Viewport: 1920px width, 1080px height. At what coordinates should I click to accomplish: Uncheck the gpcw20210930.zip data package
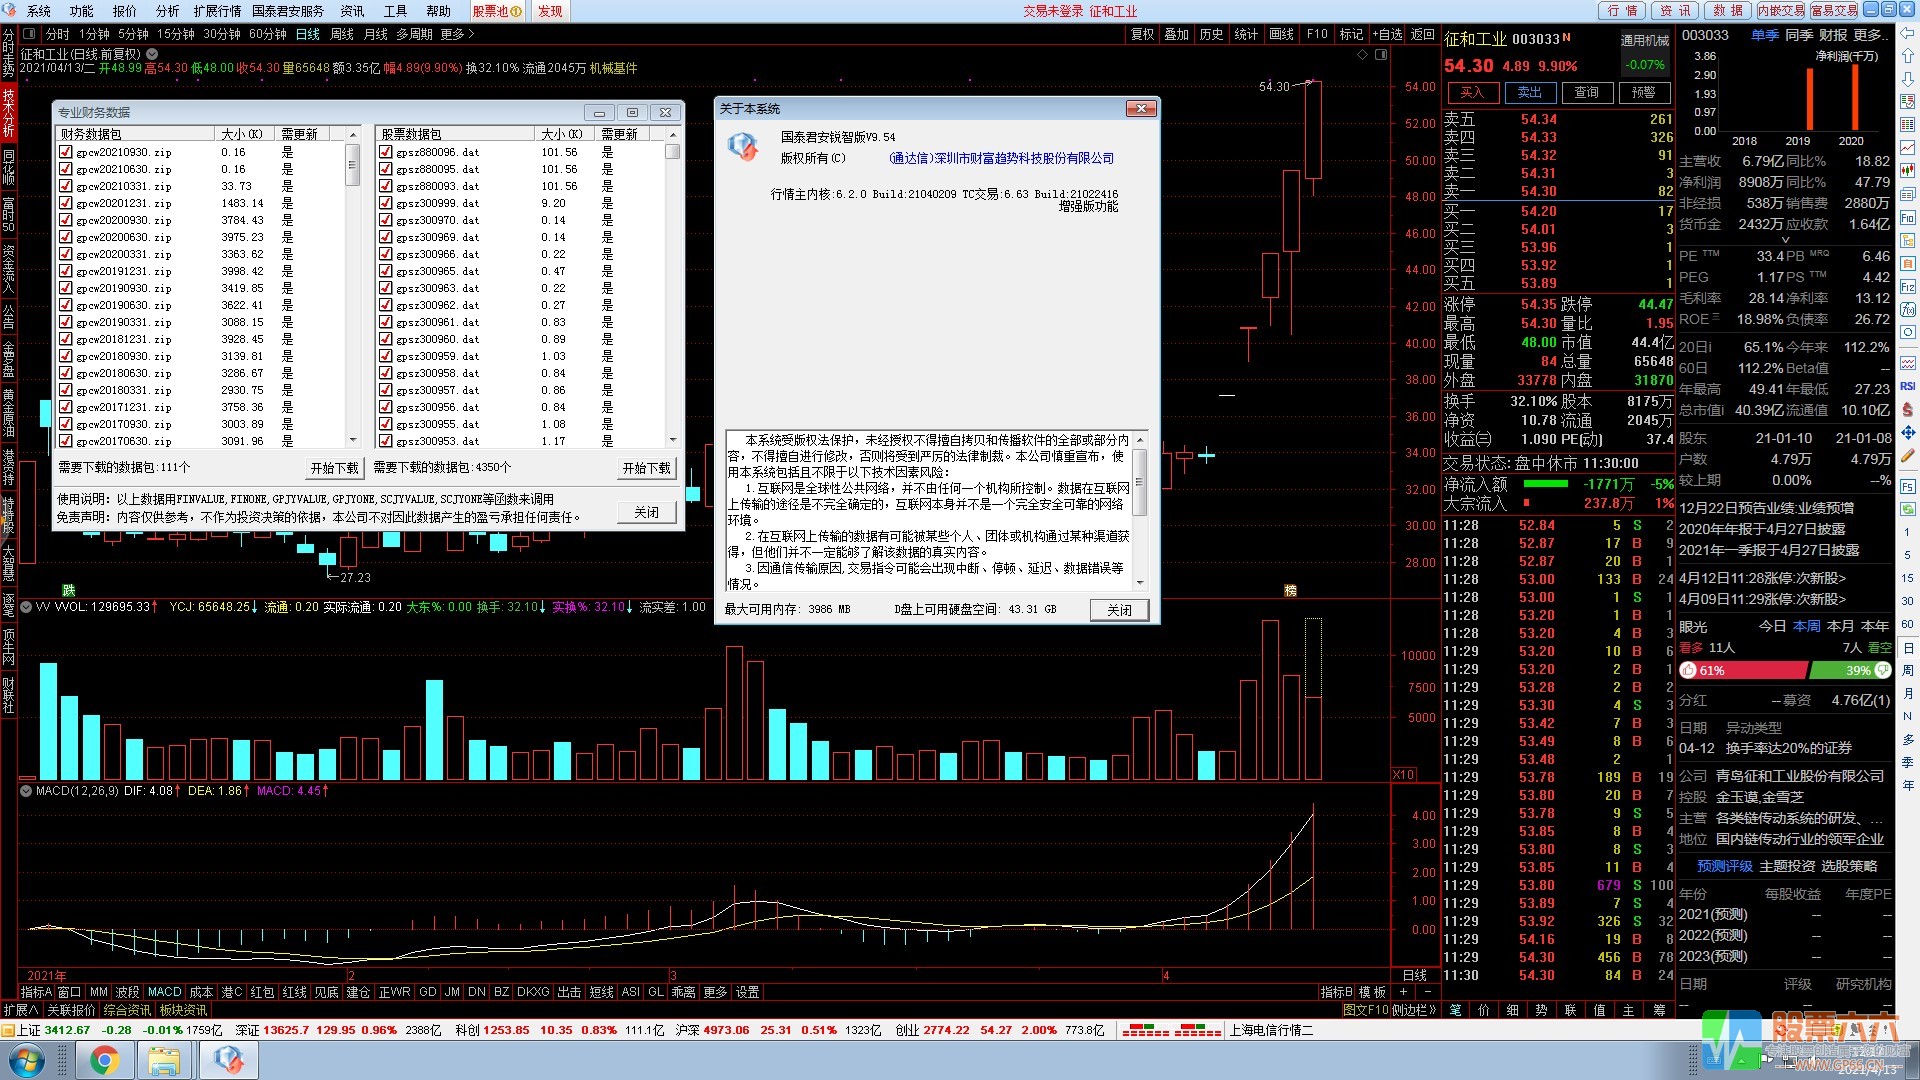[66, 152]
